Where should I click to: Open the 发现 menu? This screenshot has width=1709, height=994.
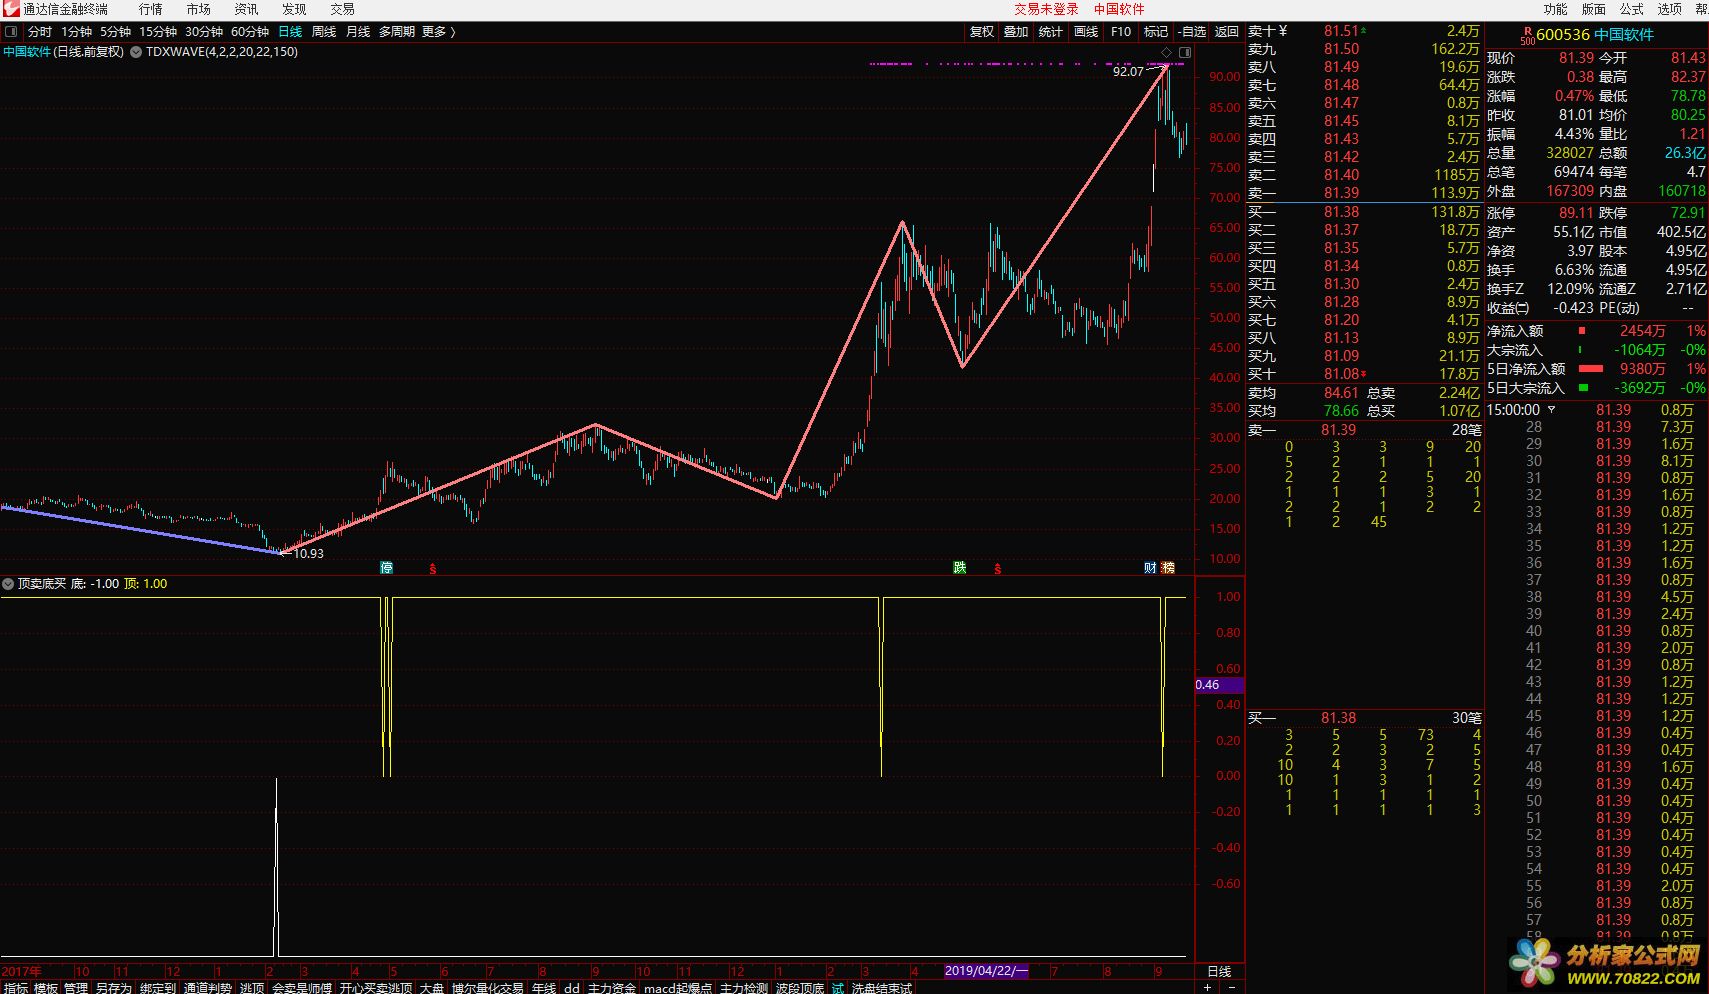294,9
